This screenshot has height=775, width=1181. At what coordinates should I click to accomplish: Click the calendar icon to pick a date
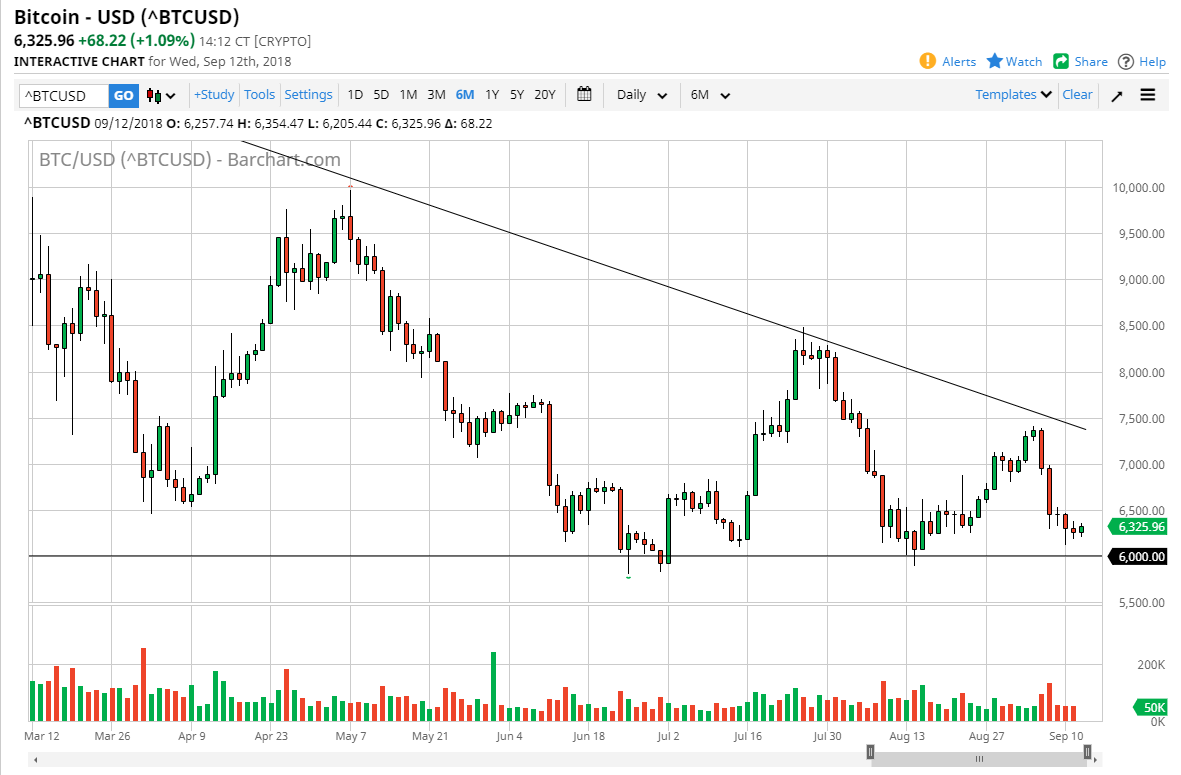click(584, 94)
